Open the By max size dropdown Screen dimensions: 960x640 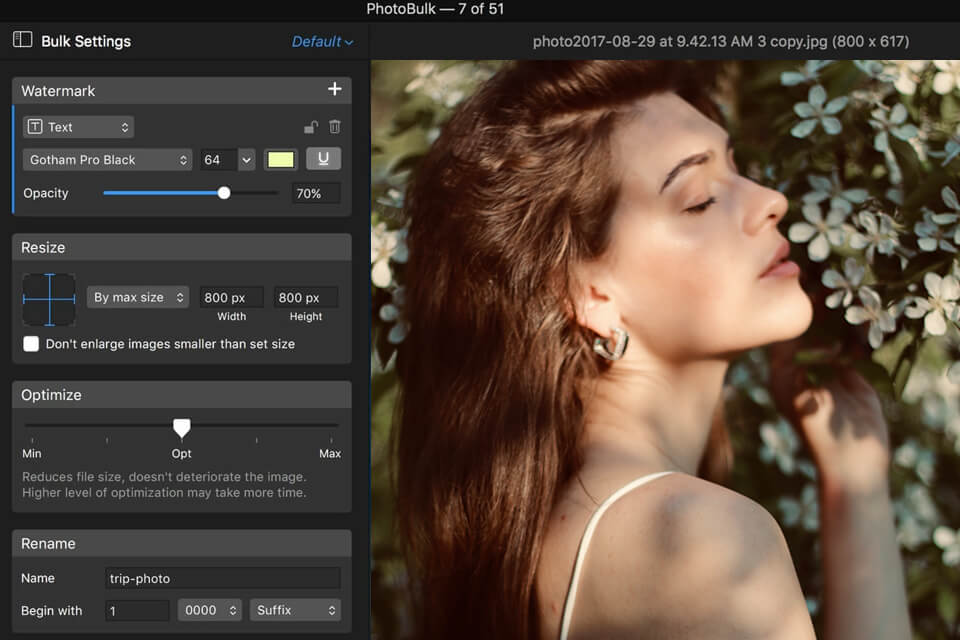point(138,297)
